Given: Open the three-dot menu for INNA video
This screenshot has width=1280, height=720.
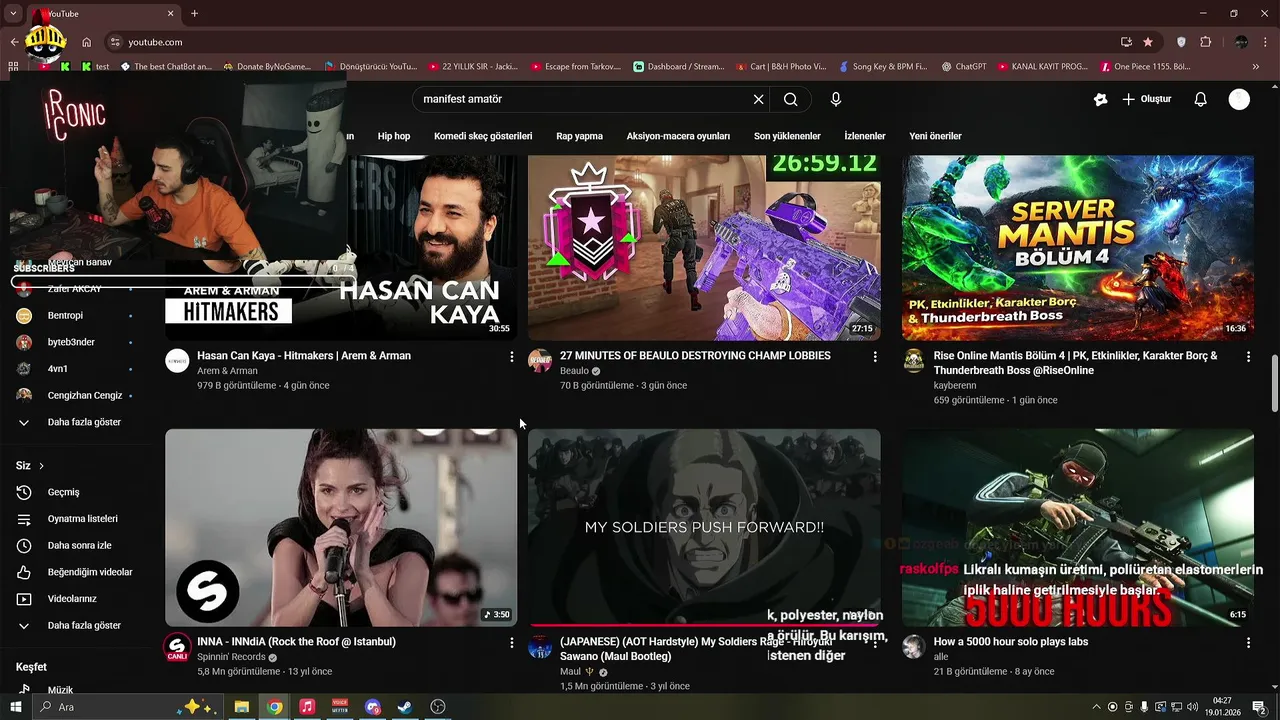Looking at the screenshot, I should tap(512, 643).
